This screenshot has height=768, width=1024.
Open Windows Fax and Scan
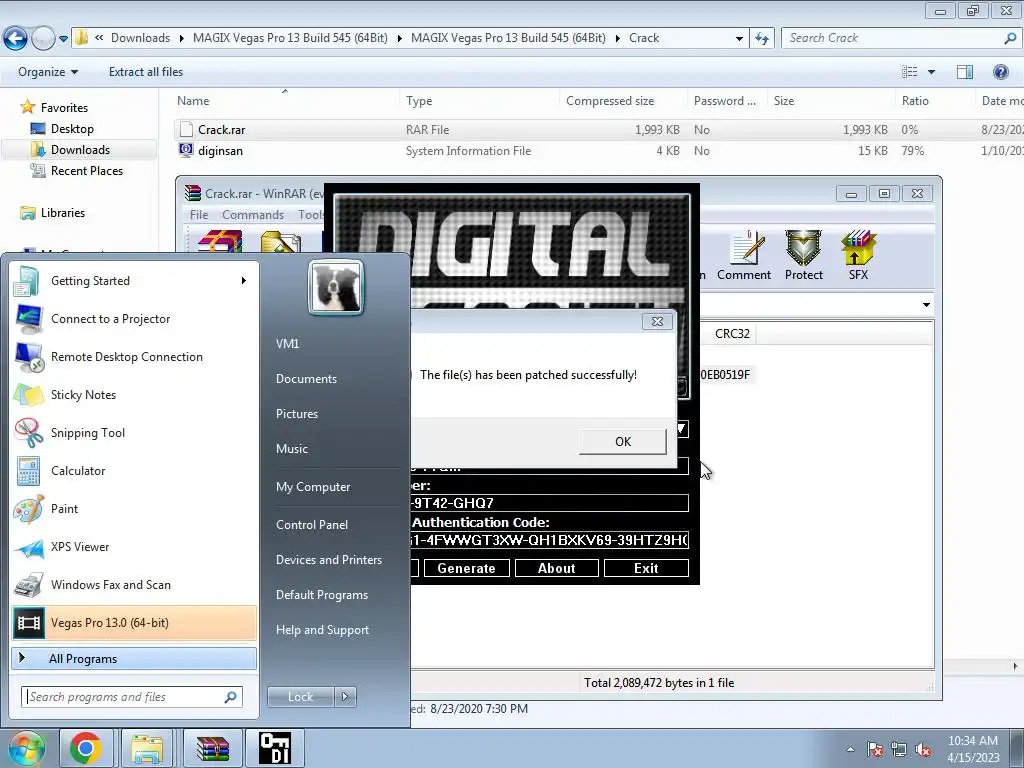click(x=134, y=584)
